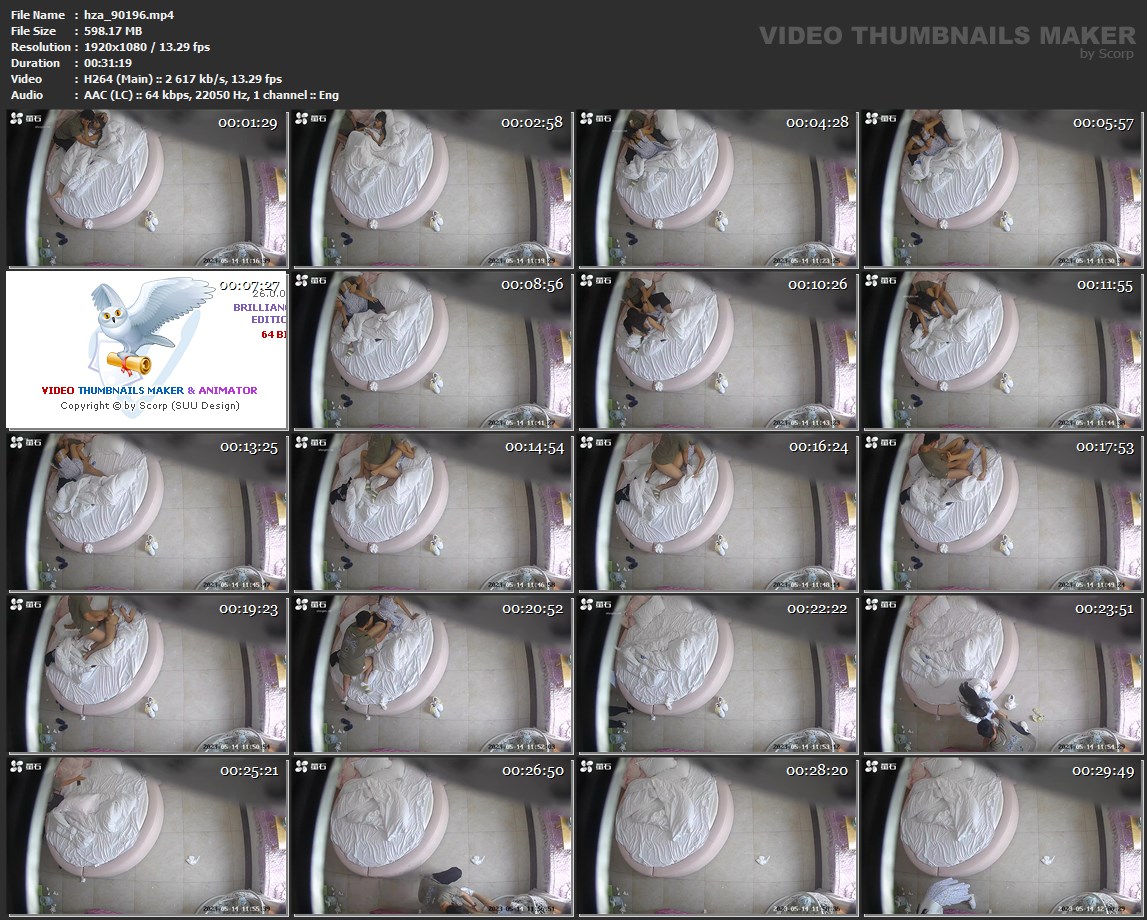
Task: Open the thumbnail stamped 00:26:50
Action: pos(432,837)
